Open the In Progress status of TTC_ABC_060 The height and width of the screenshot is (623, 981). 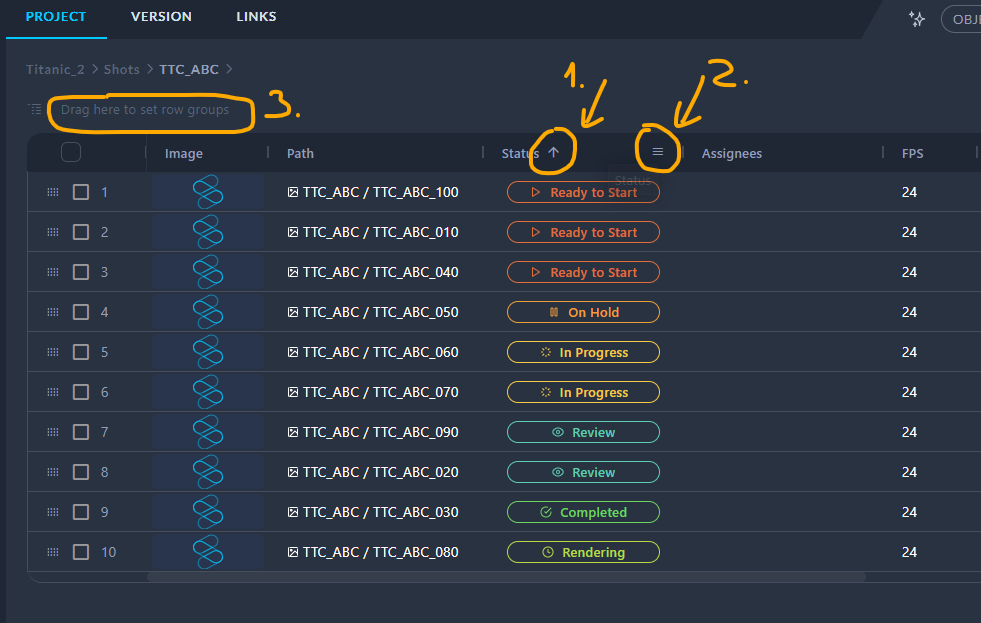click(583, 352)
